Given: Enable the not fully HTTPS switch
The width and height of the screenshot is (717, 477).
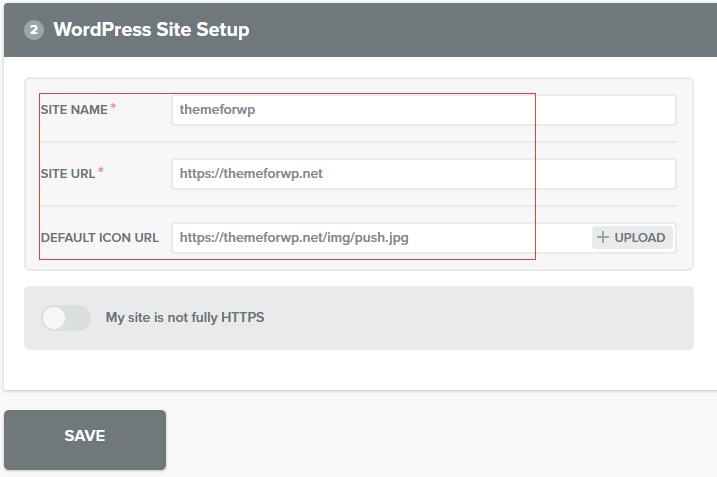Looking at the screenshot, I should pyautogui.click(x=65, y=318).
